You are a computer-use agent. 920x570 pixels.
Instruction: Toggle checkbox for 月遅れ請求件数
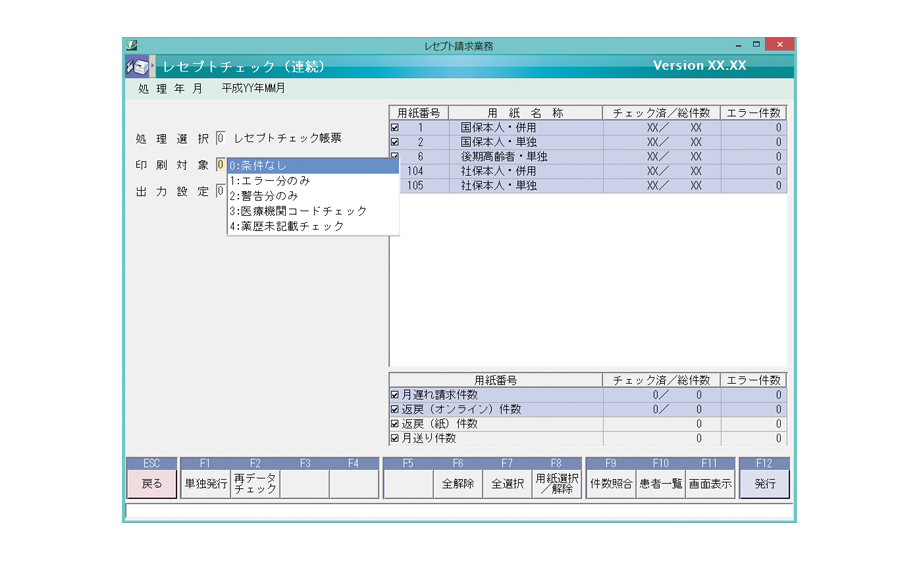[x=395, y=394]
